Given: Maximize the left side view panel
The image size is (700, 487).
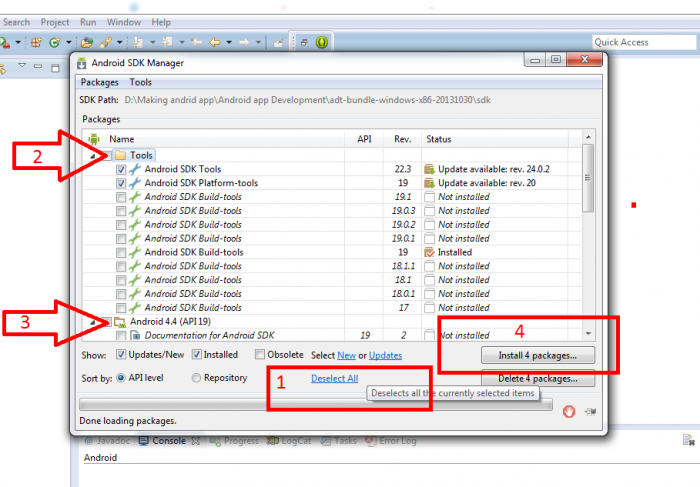Looking at the screenshot, I should click(x=55, y=68).
